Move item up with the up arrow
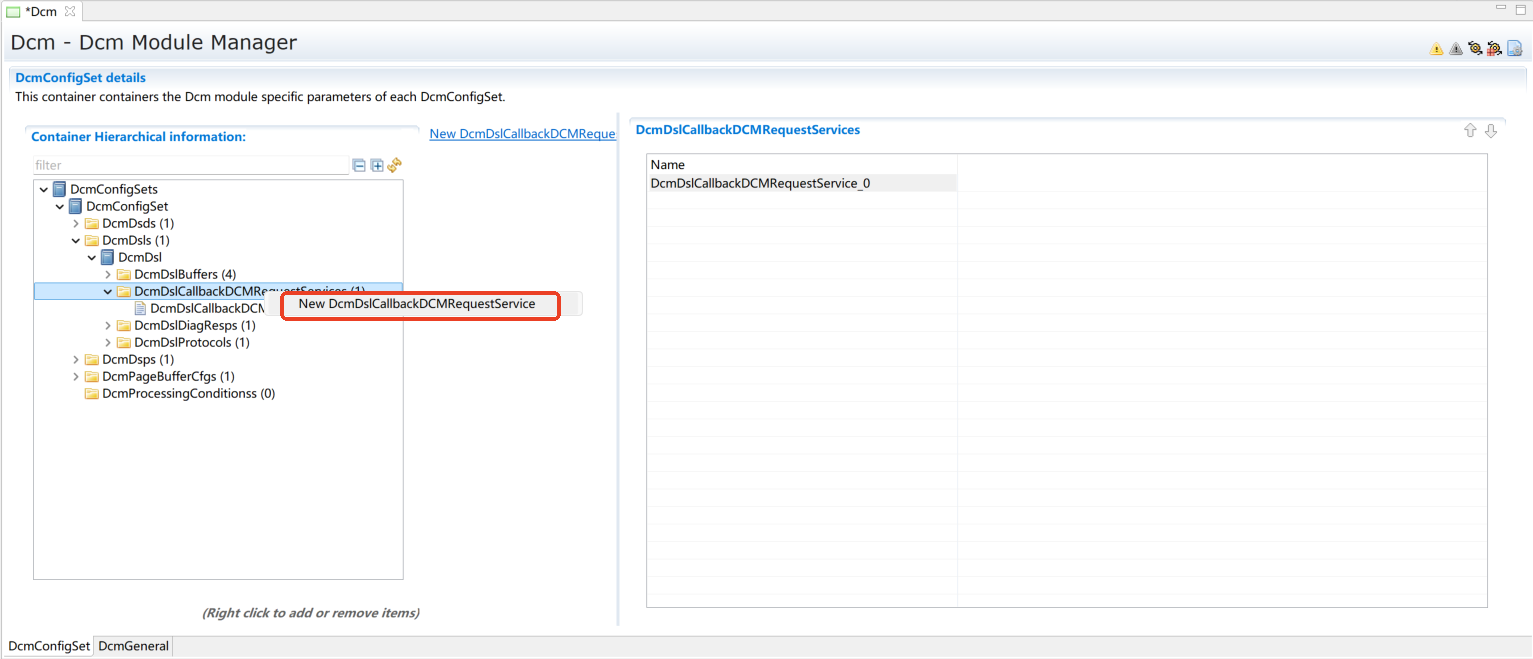 1470,131
